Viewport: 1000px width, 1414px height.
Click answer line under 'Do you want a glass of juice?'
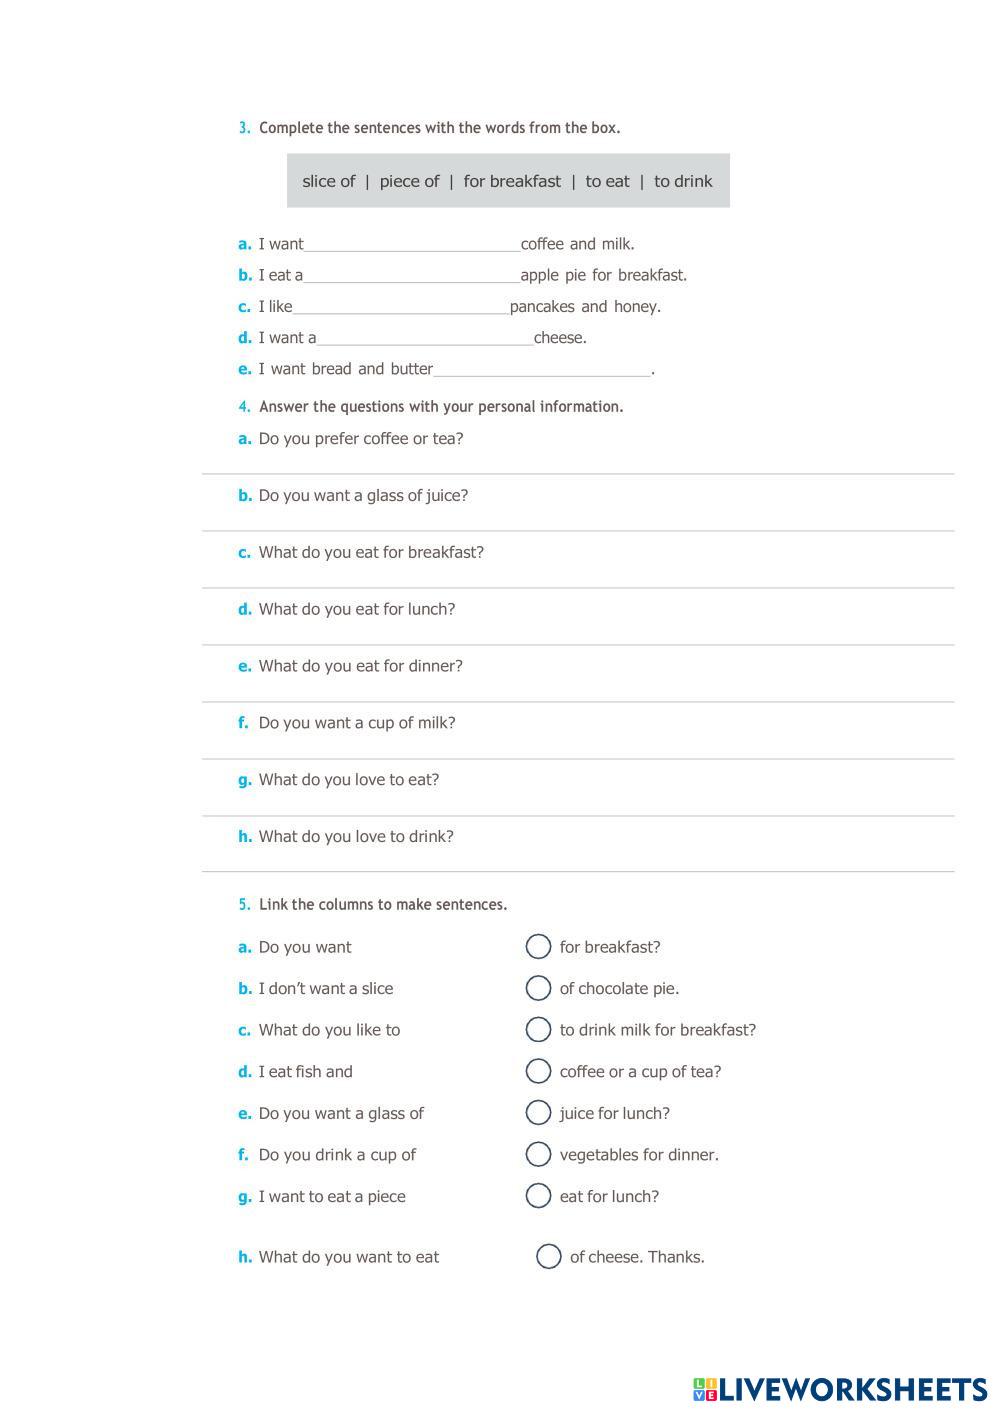[x=578, y=521]
